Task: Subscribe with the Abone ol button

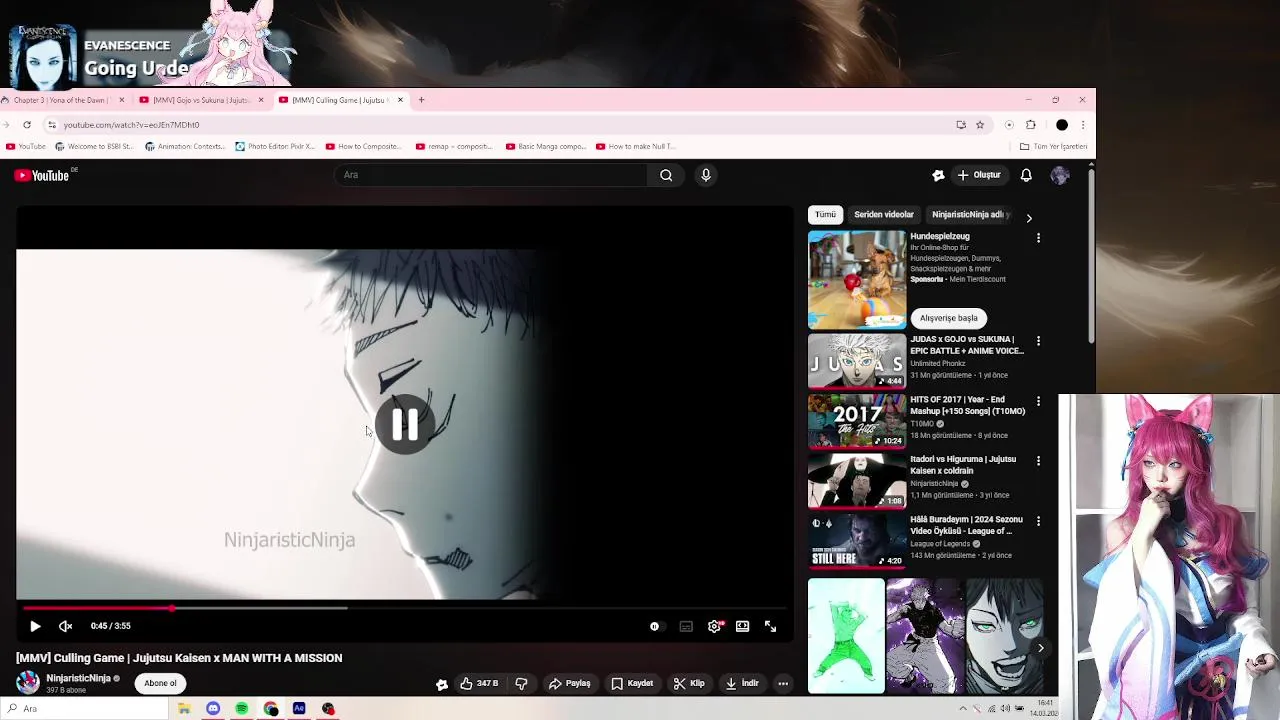Action: click(x=160, y=684)
